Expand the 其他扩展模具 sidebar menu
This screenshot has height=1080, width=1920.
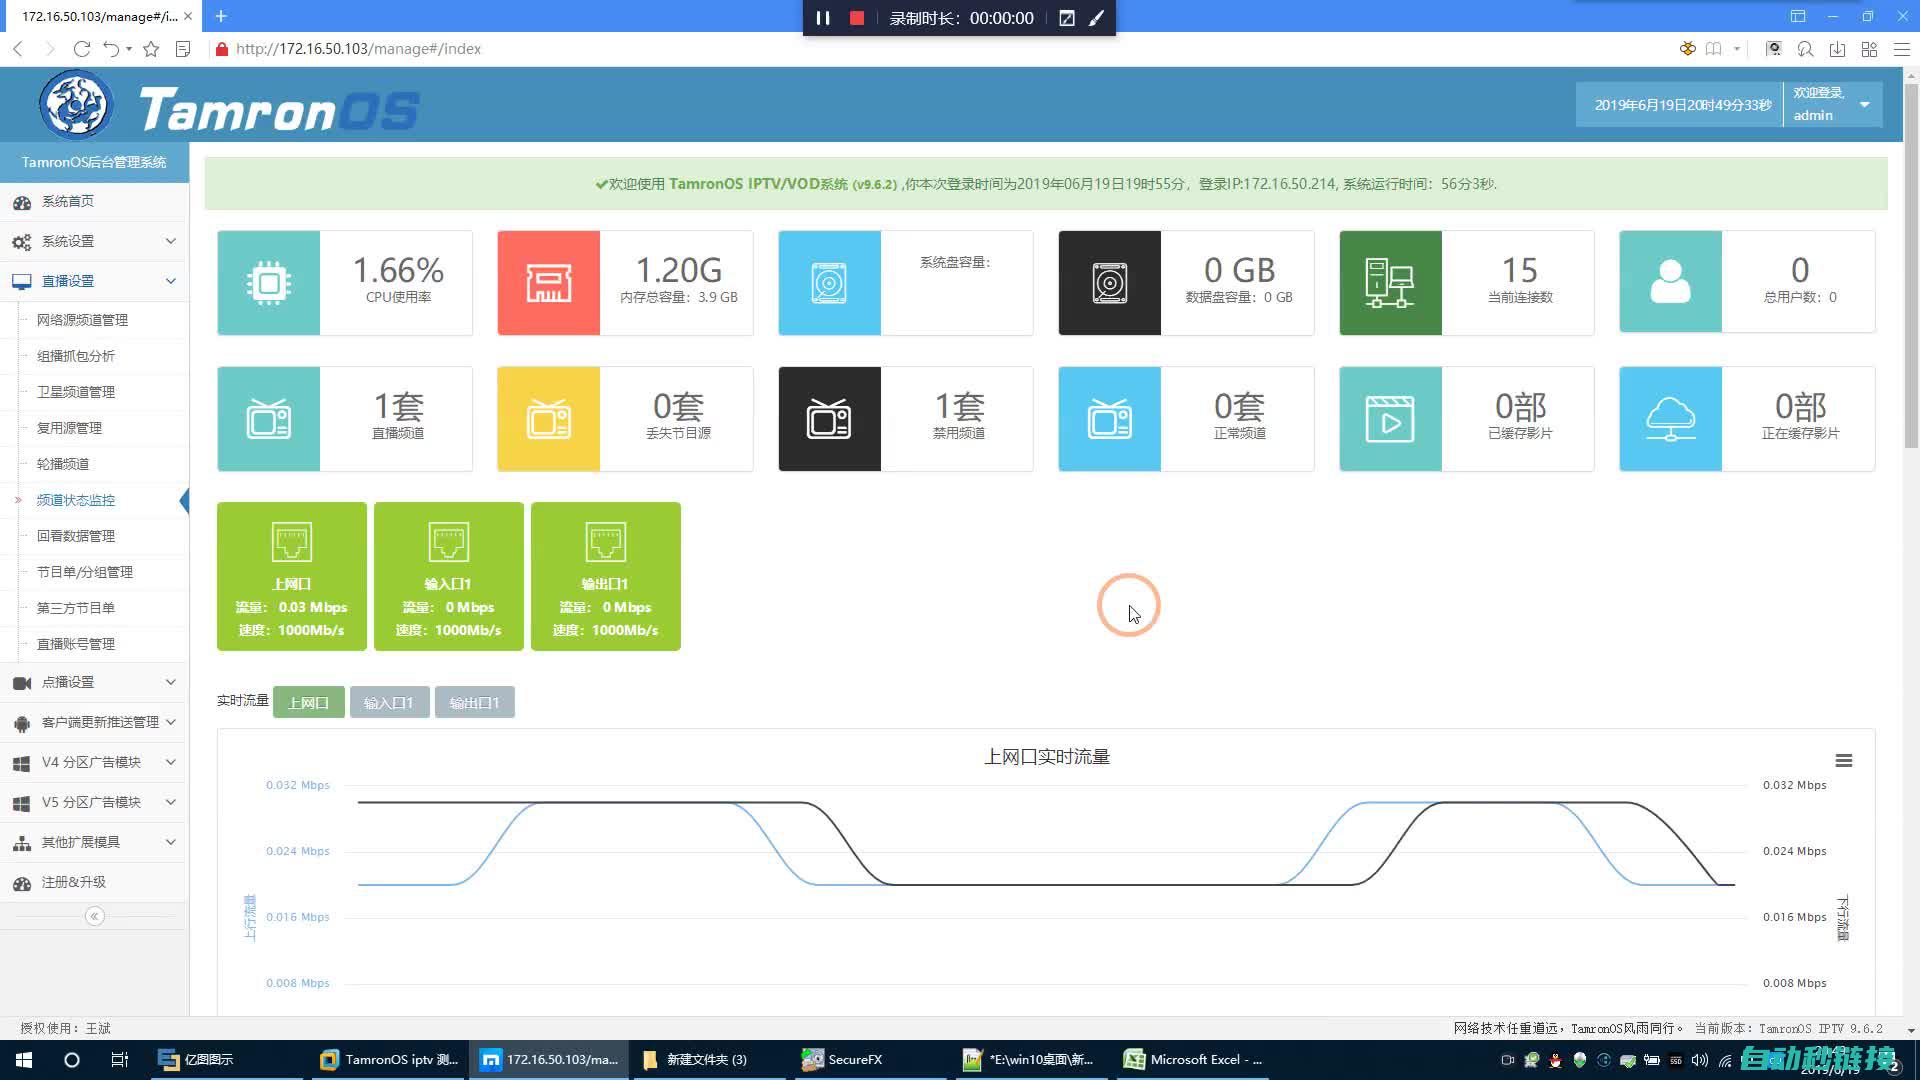[94, 842]
